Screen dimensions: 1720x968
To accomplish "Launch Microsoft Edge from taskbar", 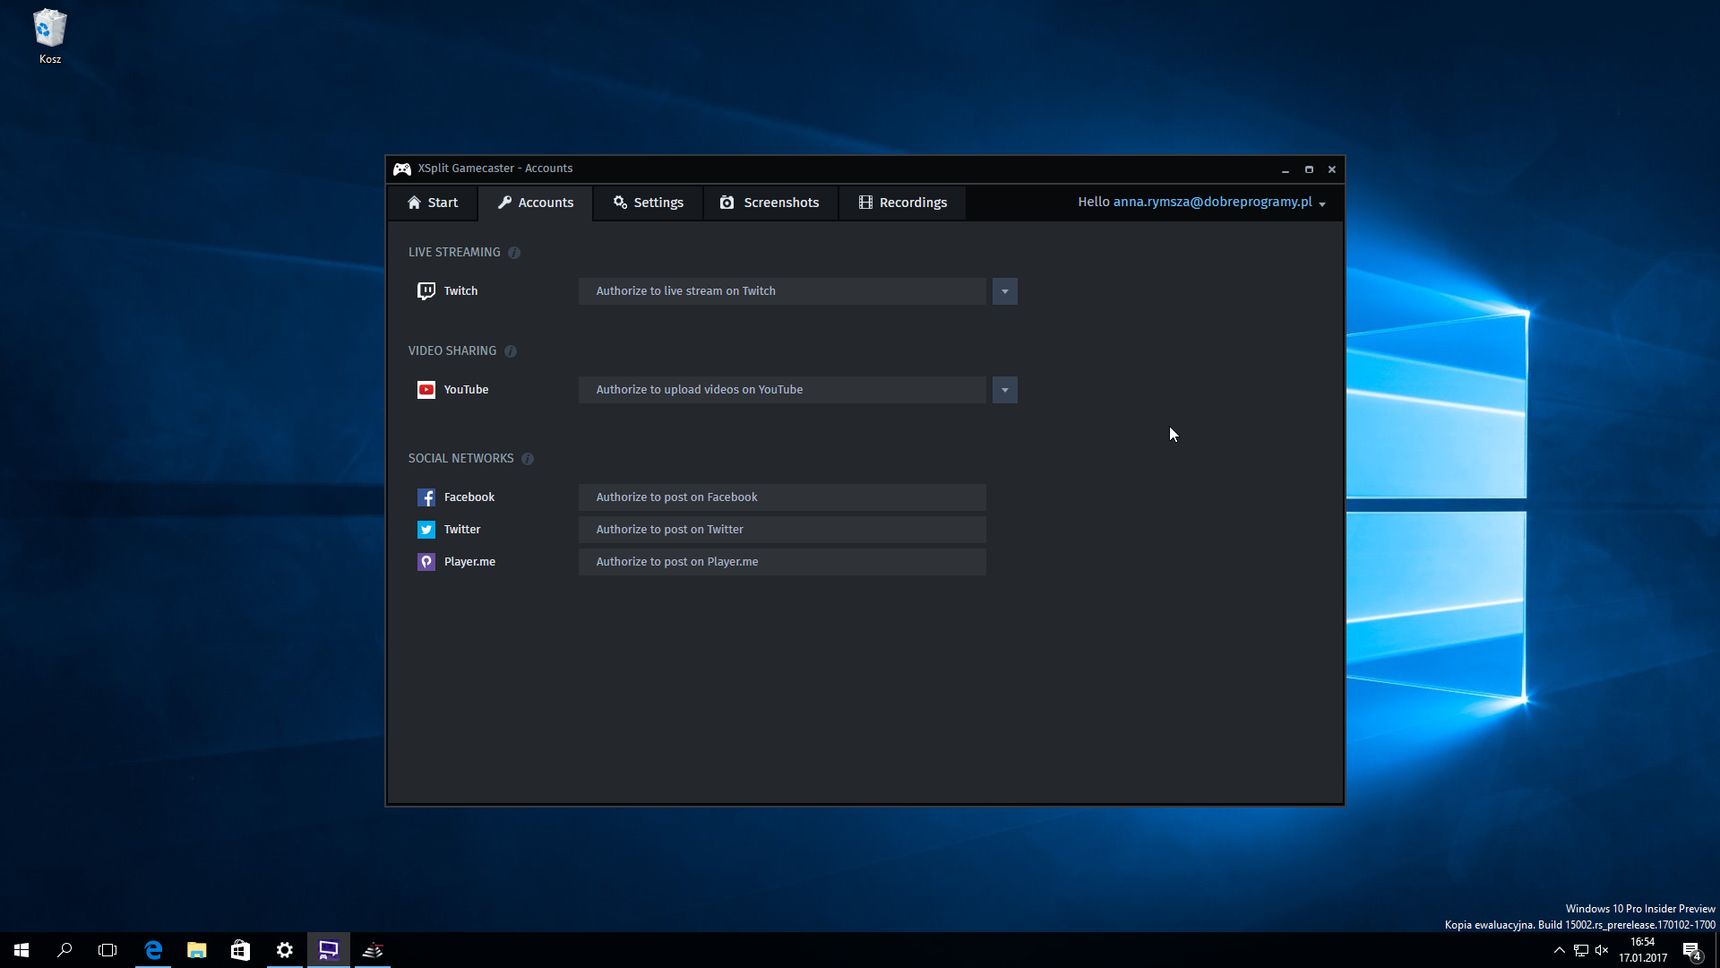I will click(x=153, y=950).
